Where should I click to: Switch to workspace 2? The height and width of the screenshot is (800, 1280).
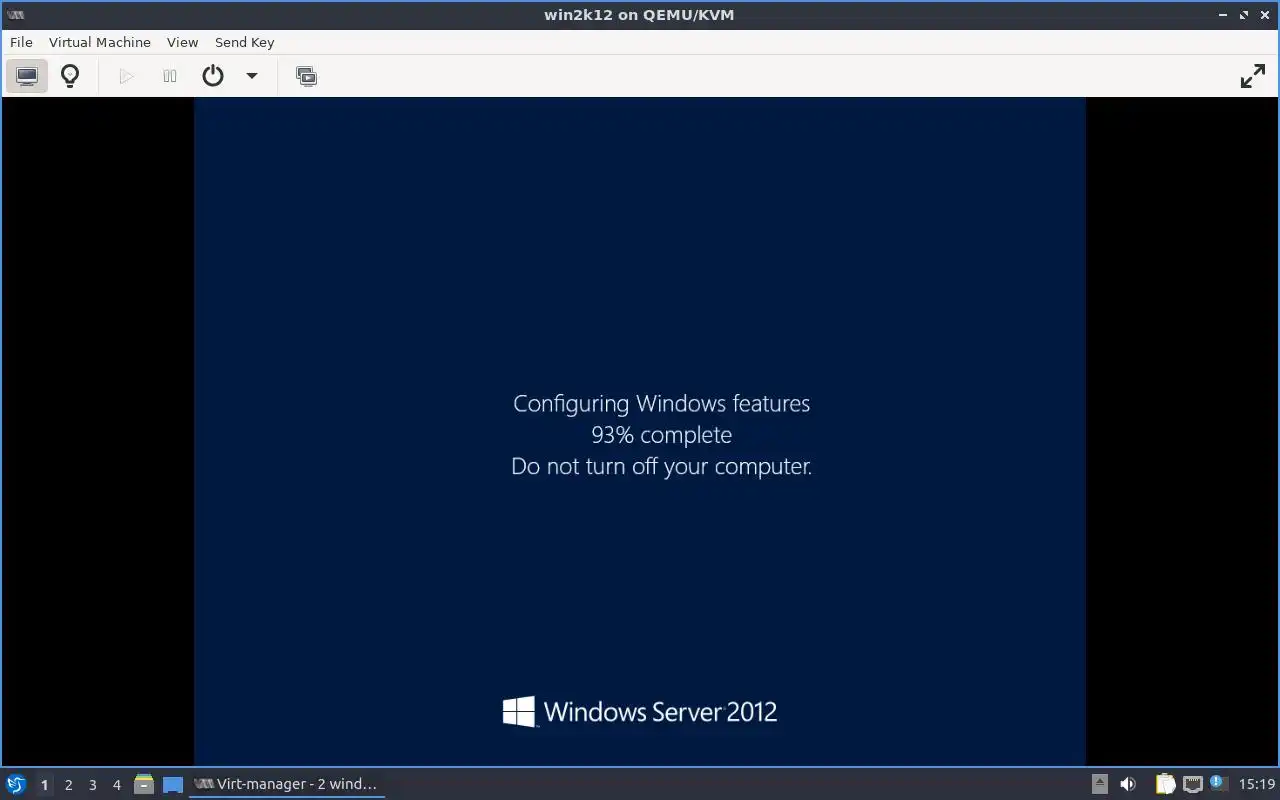(68, 785)
